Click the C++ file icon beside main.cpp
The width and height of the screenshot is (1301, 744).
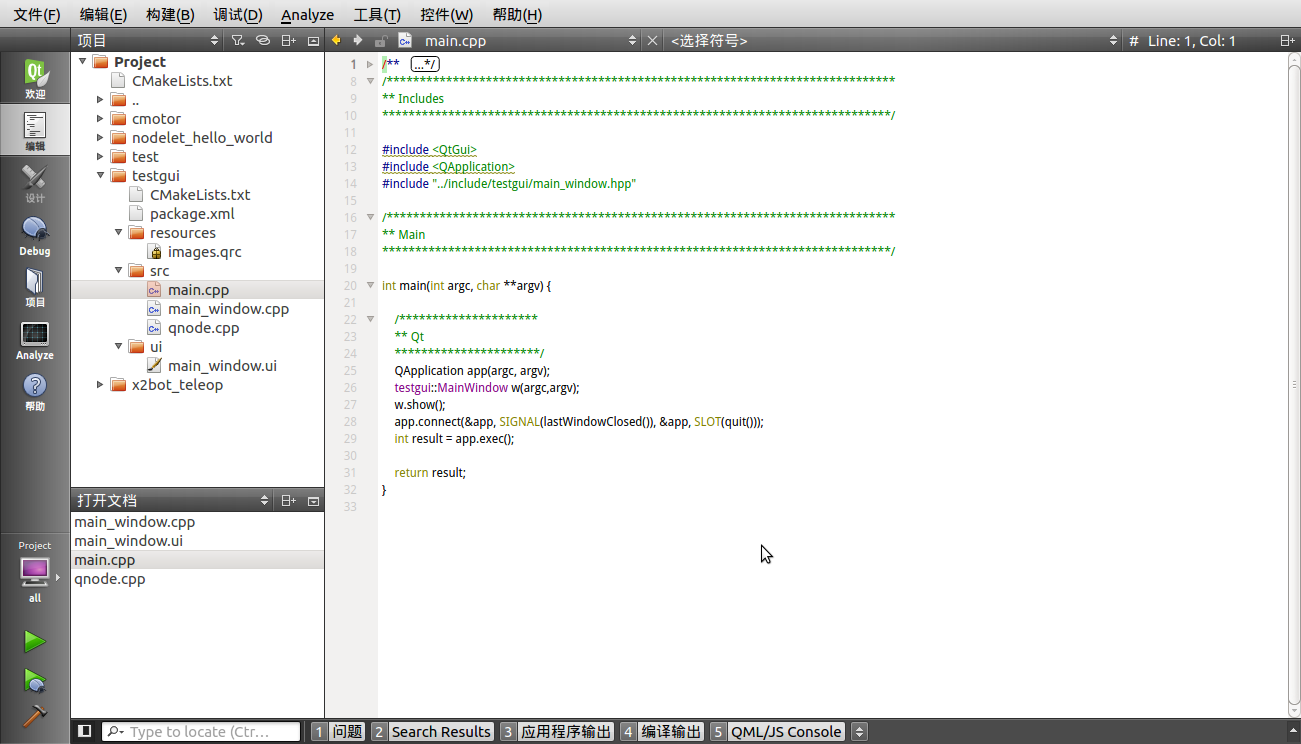405,41
